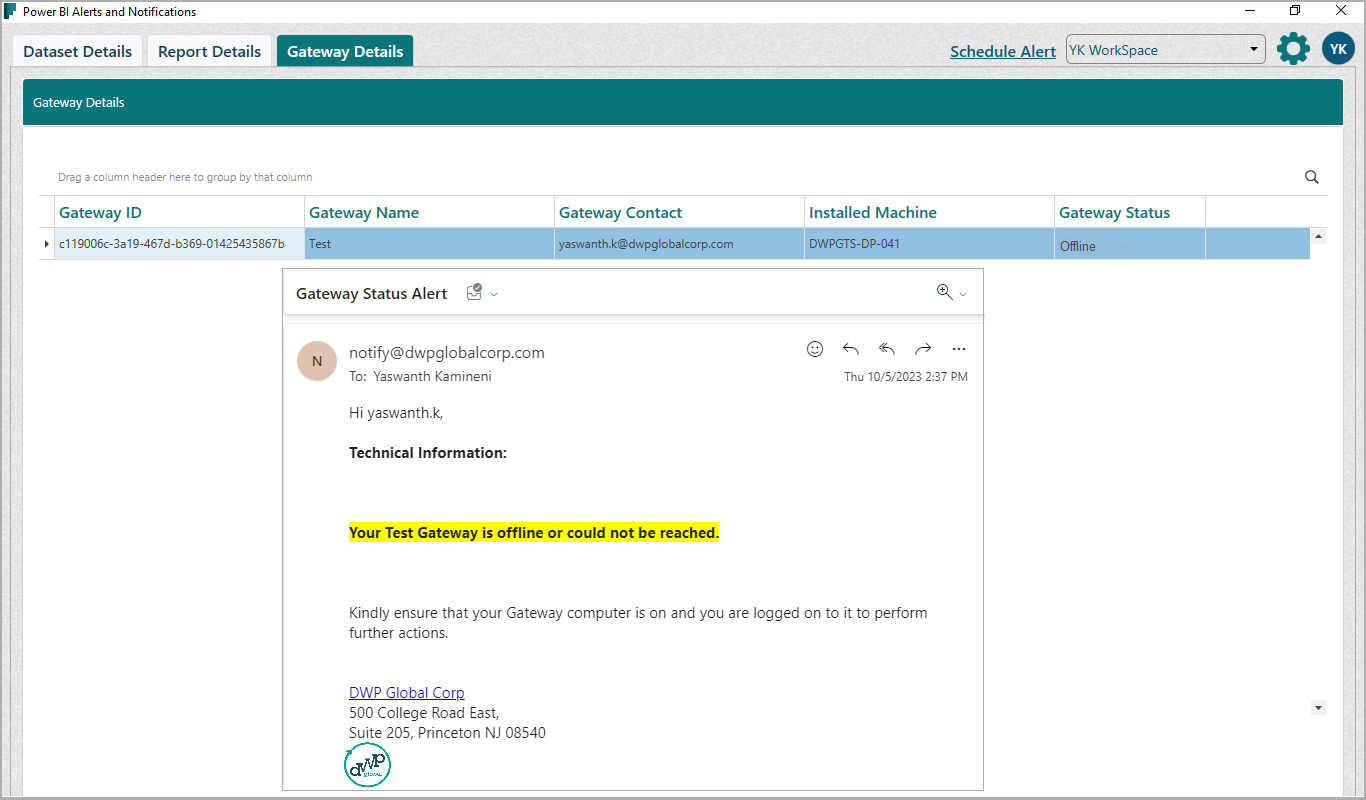This screenshot has width=1366, height=800.
Task: Click the scrollbar down arrow
Action: pyautogui.click(x=1318, y=708)
